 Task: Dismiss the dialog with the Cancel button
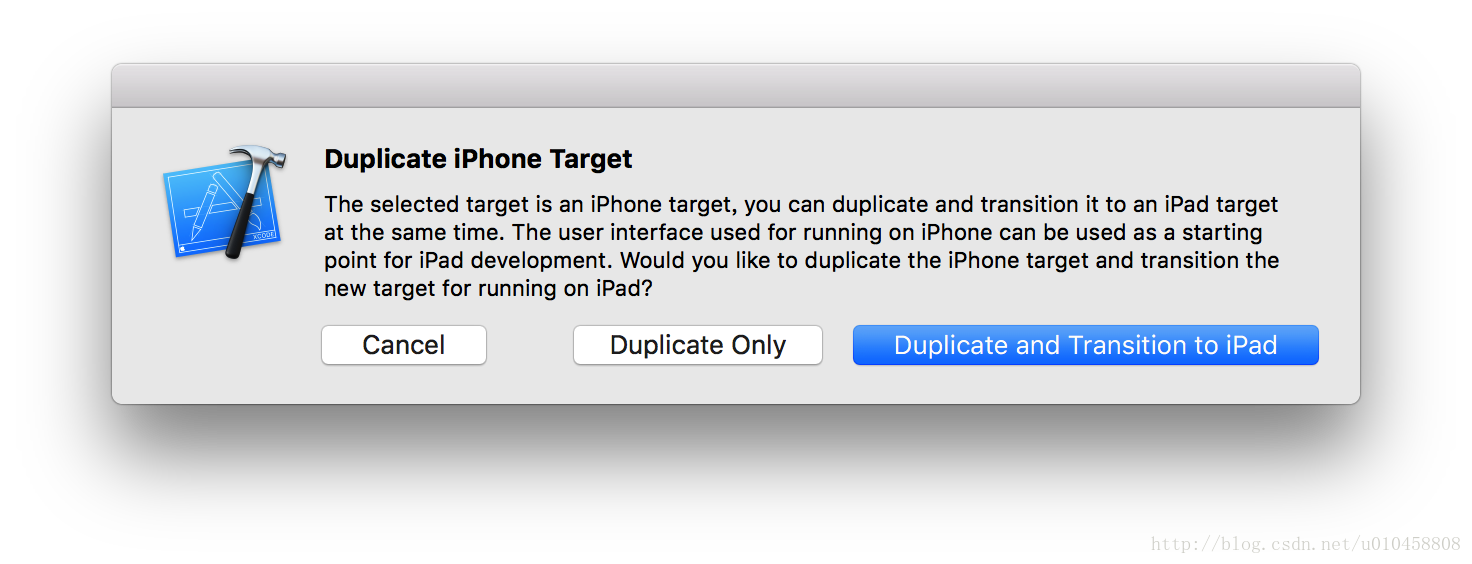point(404,345)
